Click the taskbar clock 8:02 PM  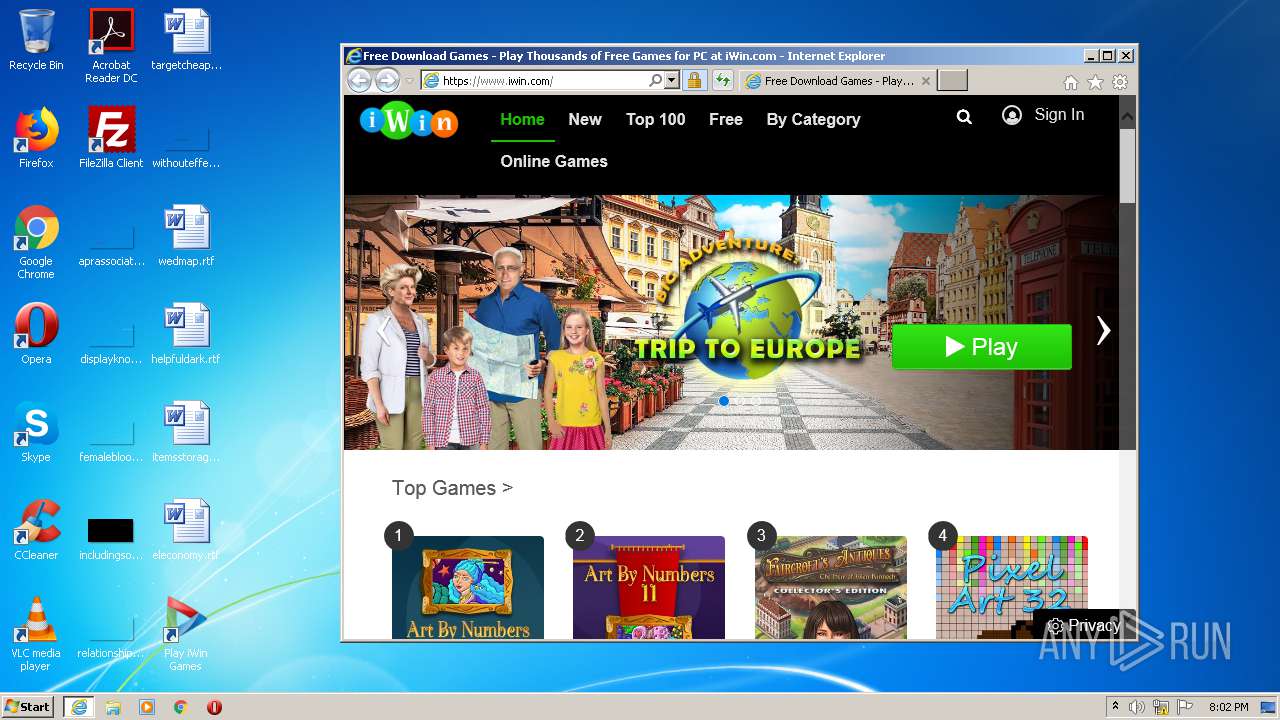[x=1228, y=707]
